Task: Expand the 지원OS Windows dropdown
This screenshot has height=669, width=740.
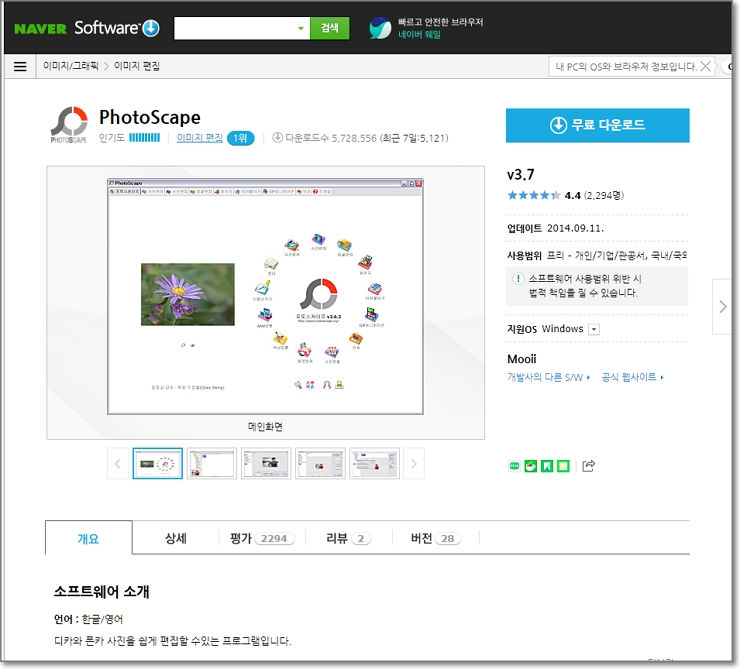Action: point(594,329)
